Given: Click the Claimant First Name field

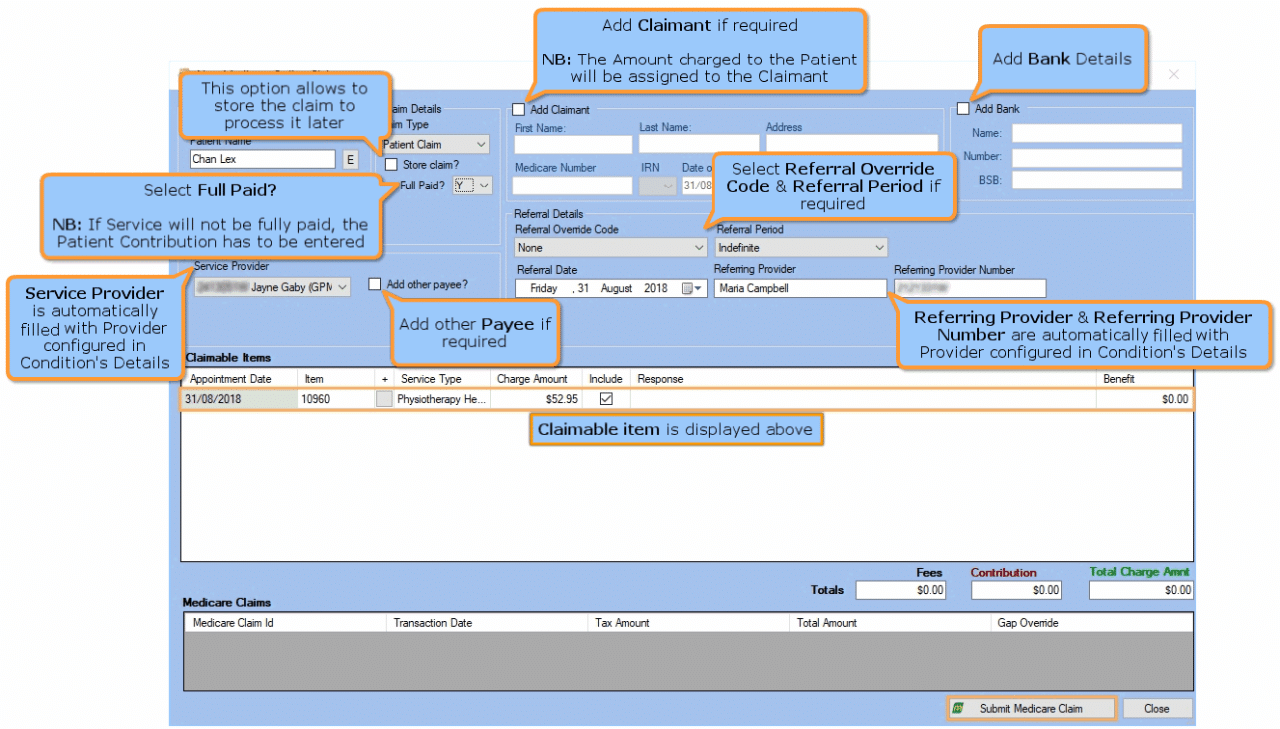Looking at the screenshot, I should (573, 144).
